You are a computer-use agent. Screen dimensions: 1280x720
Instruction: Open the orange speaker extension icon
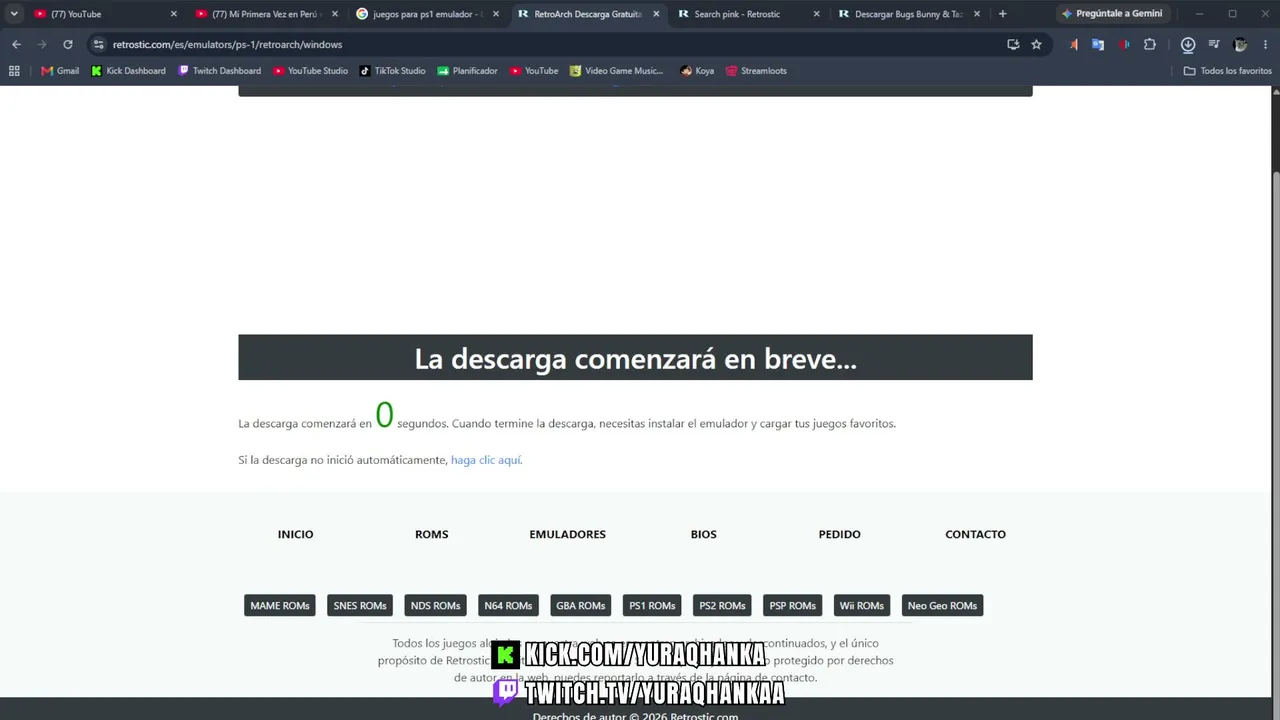(1073, 44)
